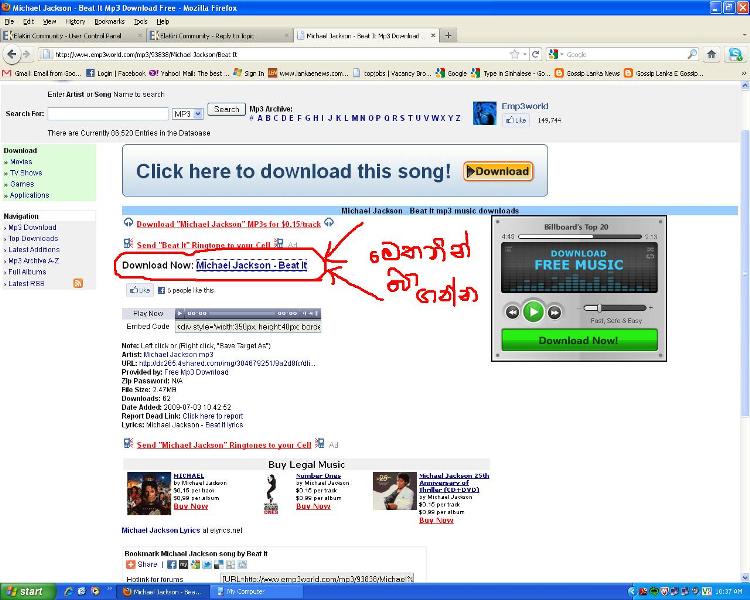Reload the page with the refresh icon

coord(536,55)
